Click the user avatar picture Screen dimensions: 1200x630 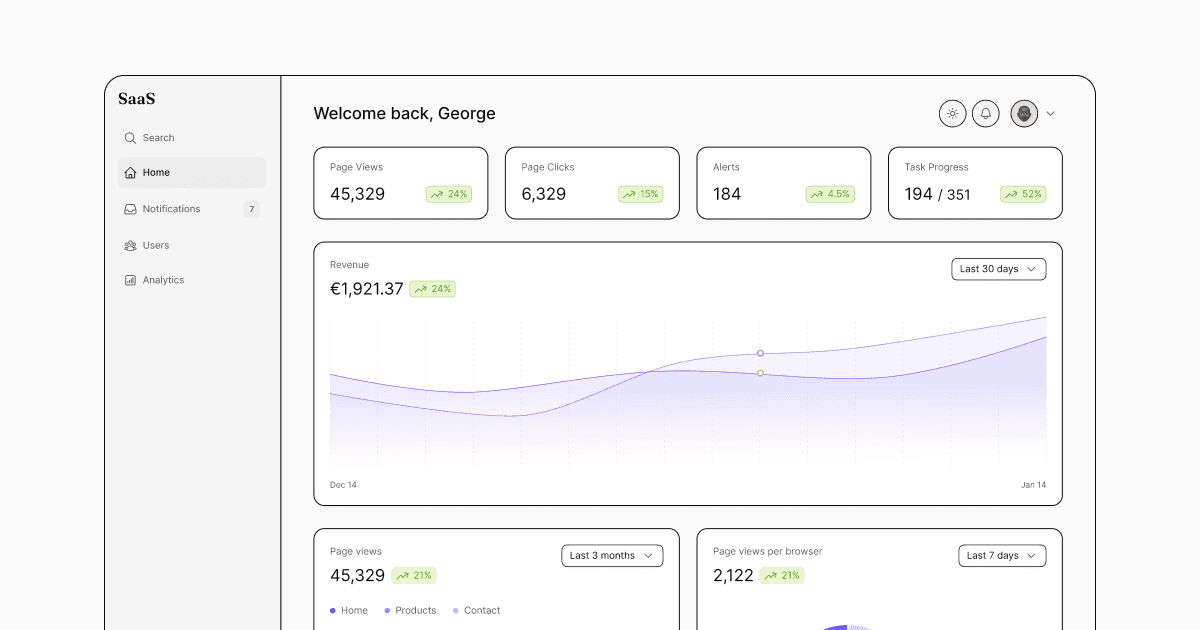tap(1024, 114)
